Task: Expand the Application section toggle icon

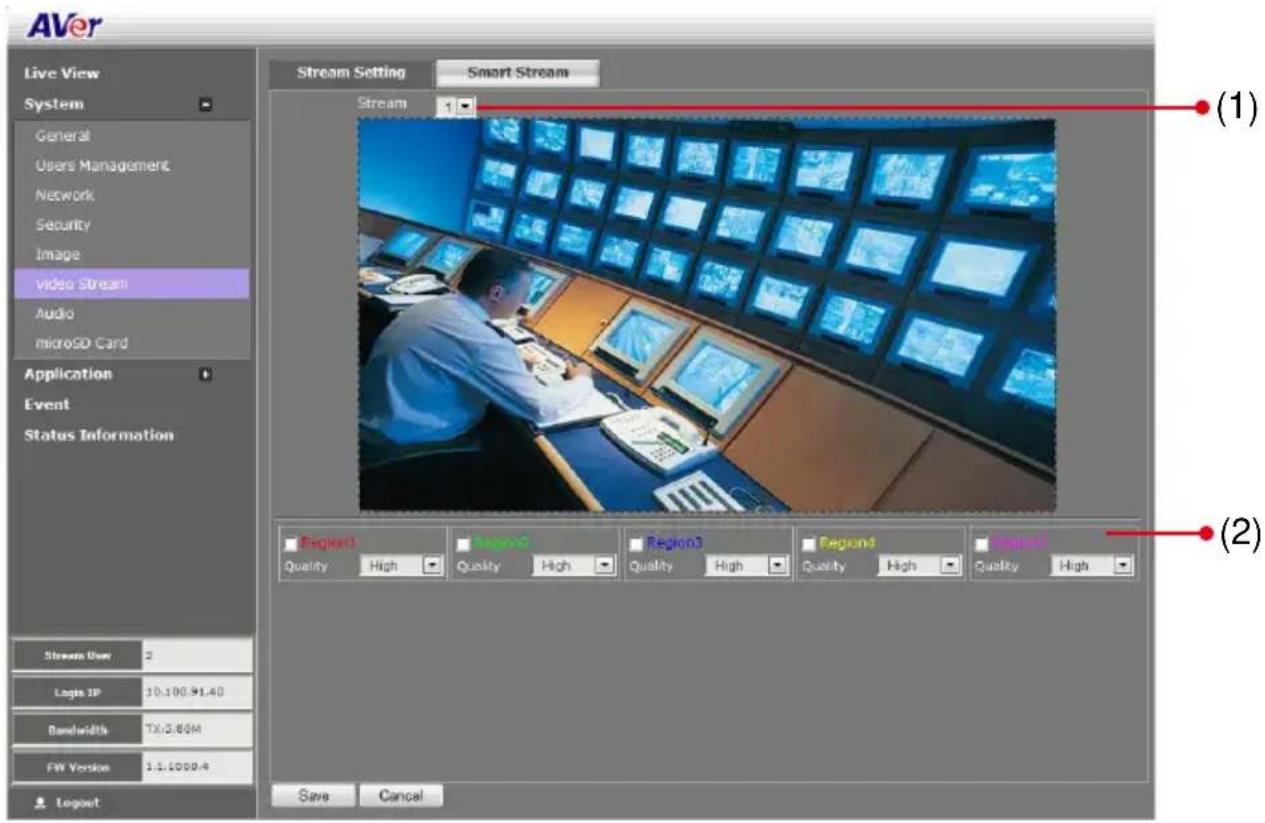Action: pos(205,375)
